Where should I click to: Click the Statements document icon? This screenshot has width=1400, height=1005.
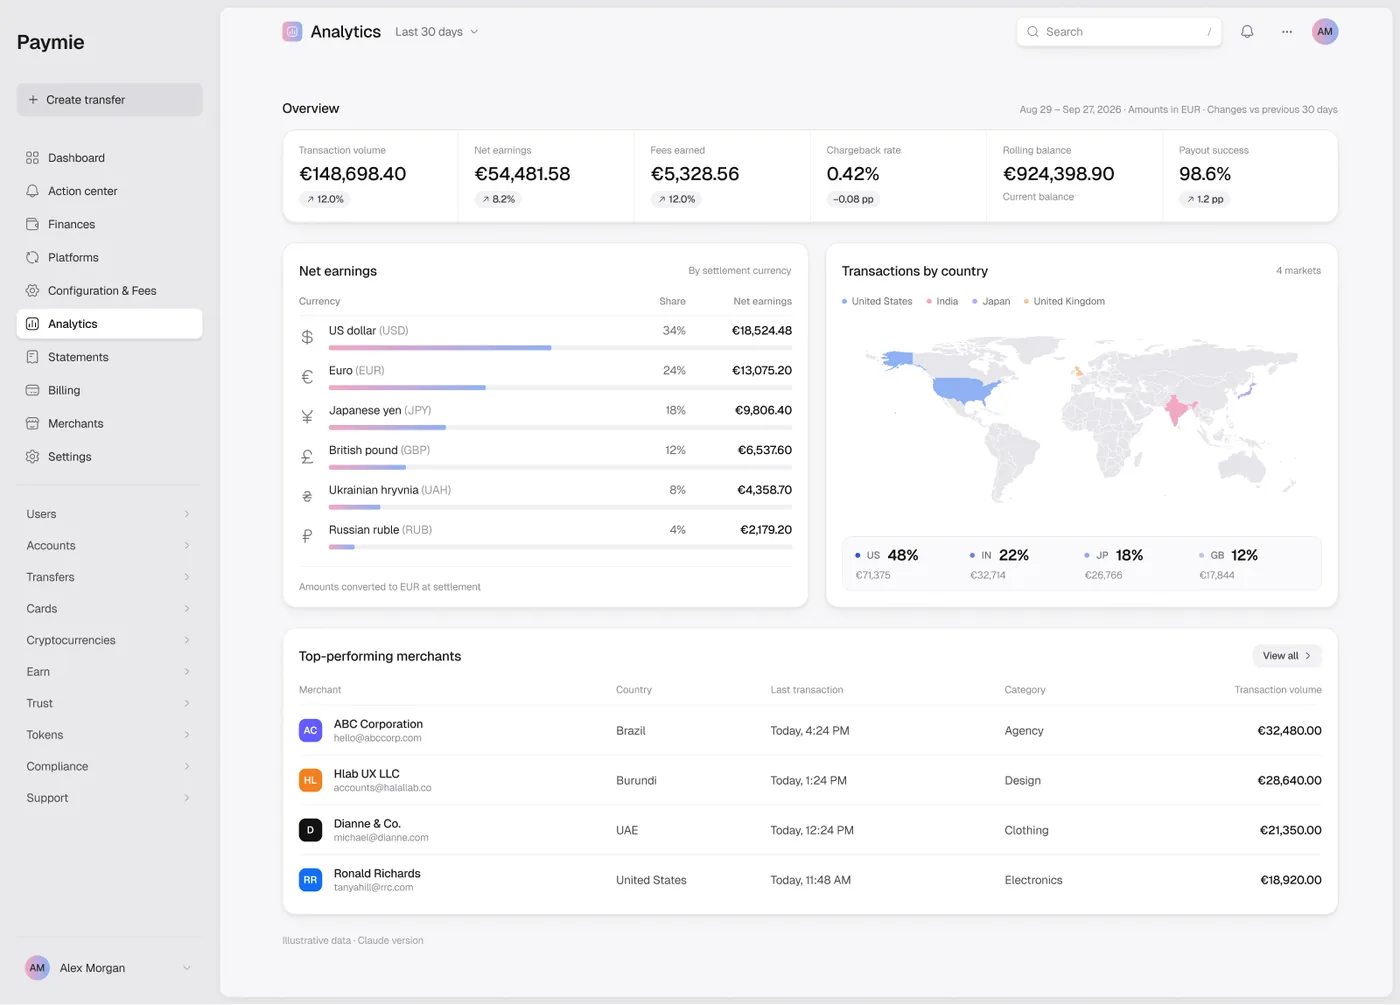click(33, 357)
